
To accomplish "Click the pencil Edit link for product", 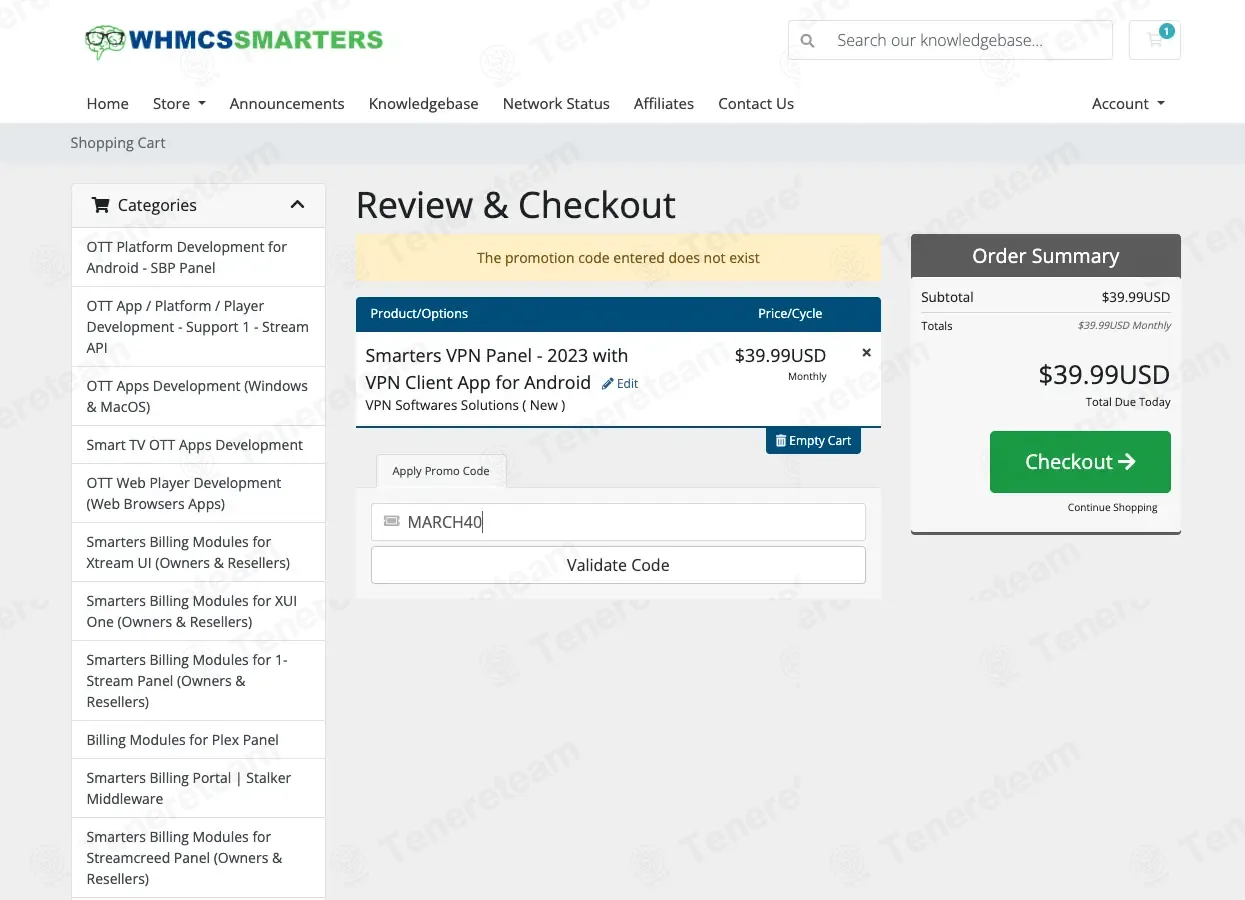I will click(x=620, y=383).
